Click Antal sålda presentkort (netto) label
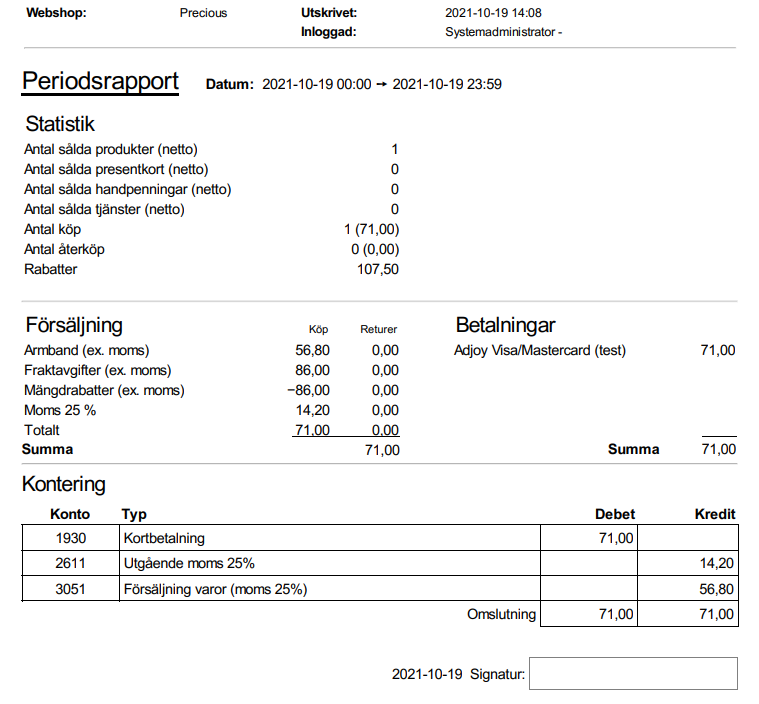The width and height of the screenshot is (759, 704). (x=116, y=169)
